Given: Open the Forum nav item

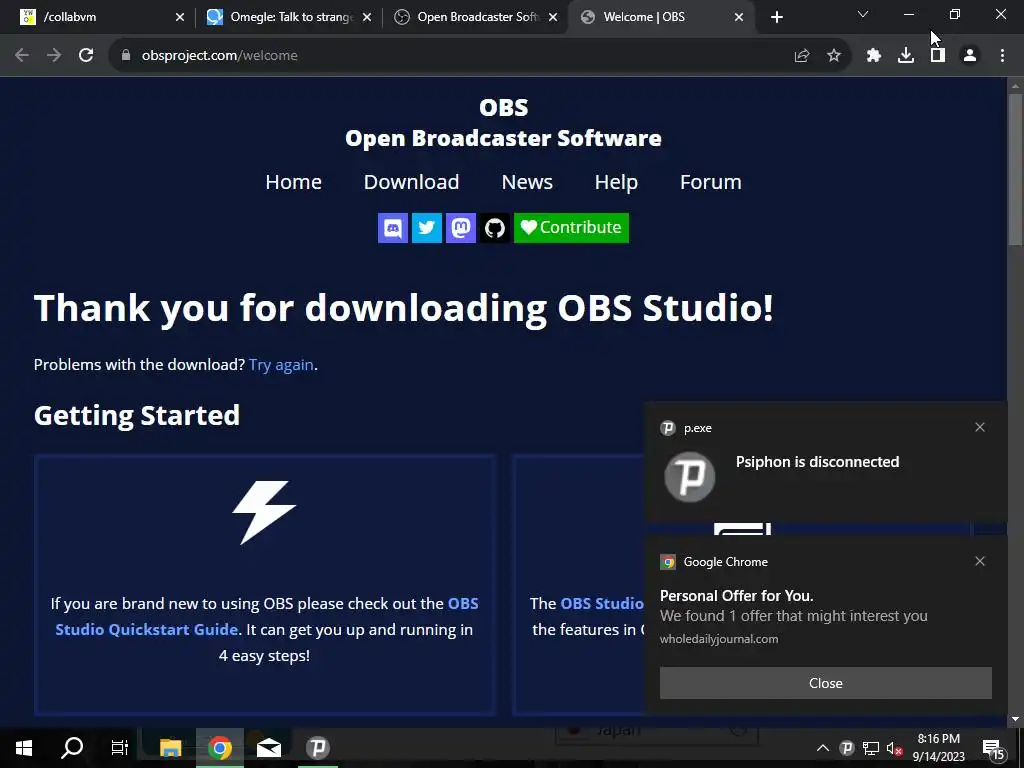Looking at the screenshot, I should 711,182.
